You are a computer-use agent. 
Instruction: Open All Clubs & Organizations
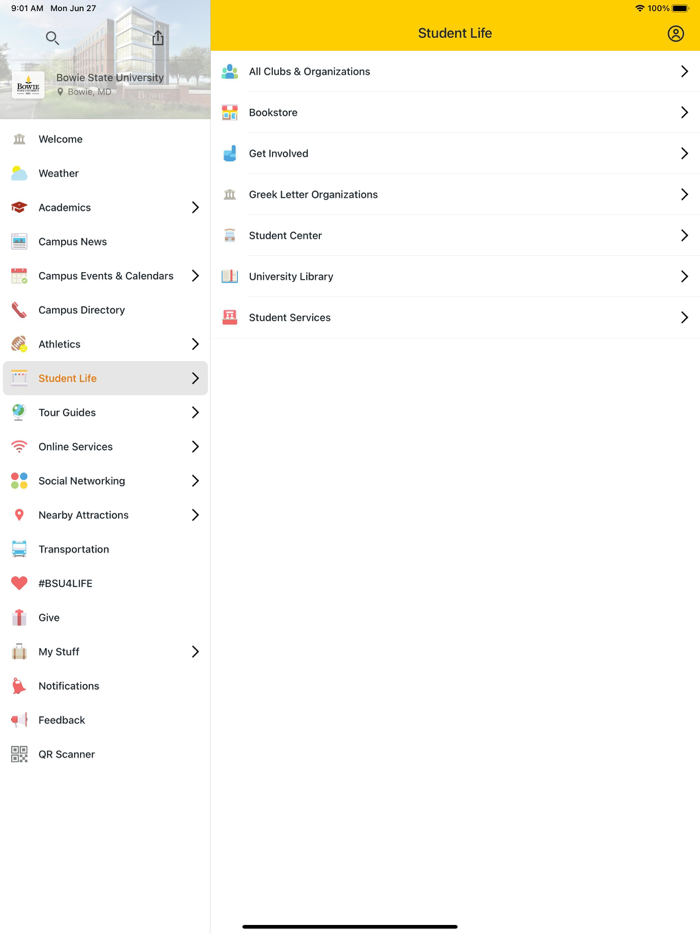tap(309, 72)
